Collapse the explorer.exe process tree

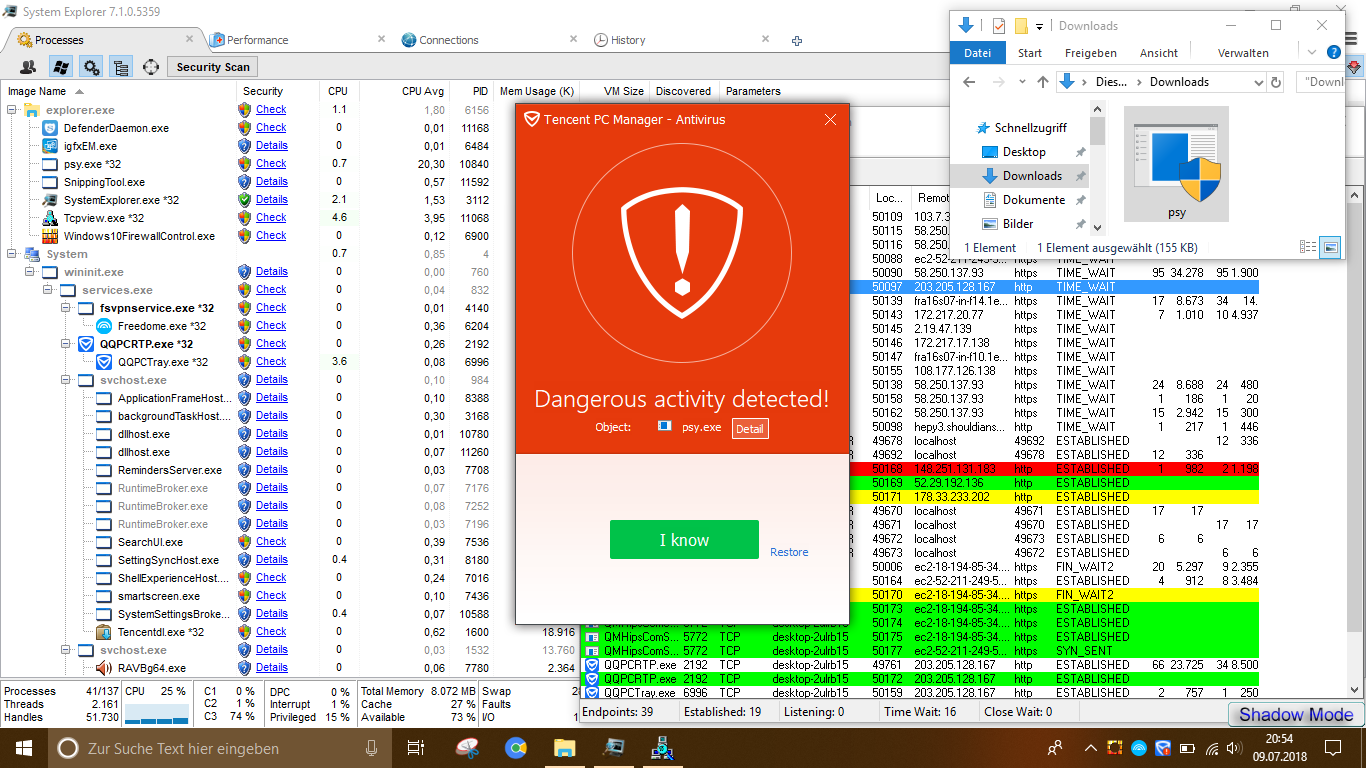click(13, 110)
